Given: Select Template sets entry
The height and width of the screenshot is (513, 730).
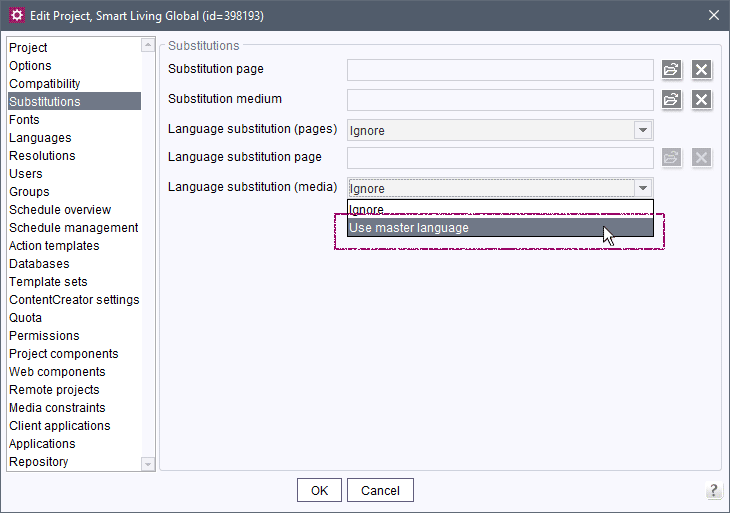Looking at the screenshot, I should [x=74, y=282].
